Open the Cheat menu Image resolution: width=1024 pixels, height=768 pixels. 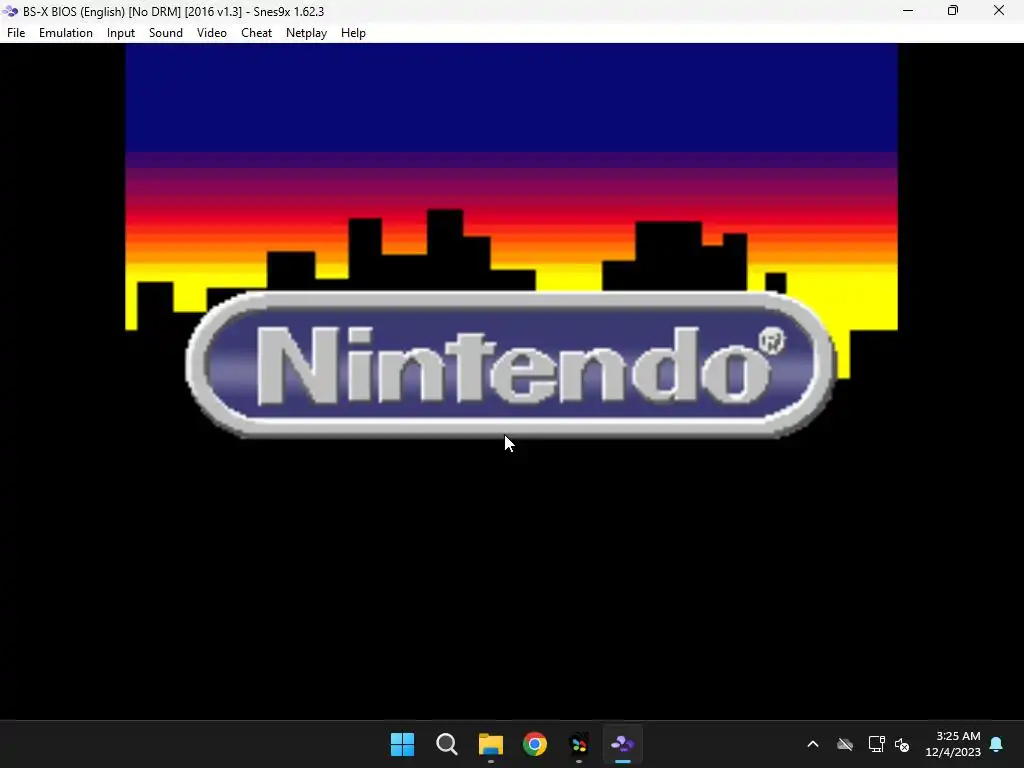coord(256,33)
